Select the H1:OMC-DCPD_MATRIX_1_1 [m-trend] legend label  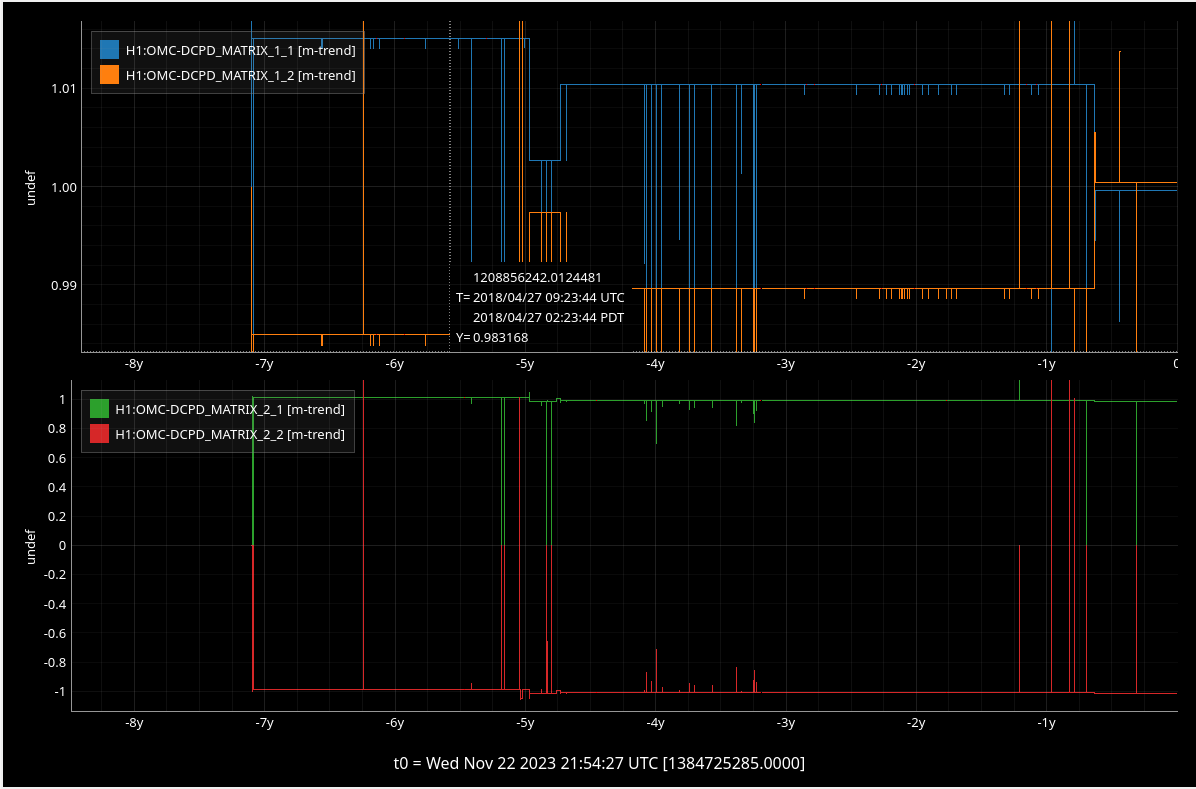(x=240, y=51)
